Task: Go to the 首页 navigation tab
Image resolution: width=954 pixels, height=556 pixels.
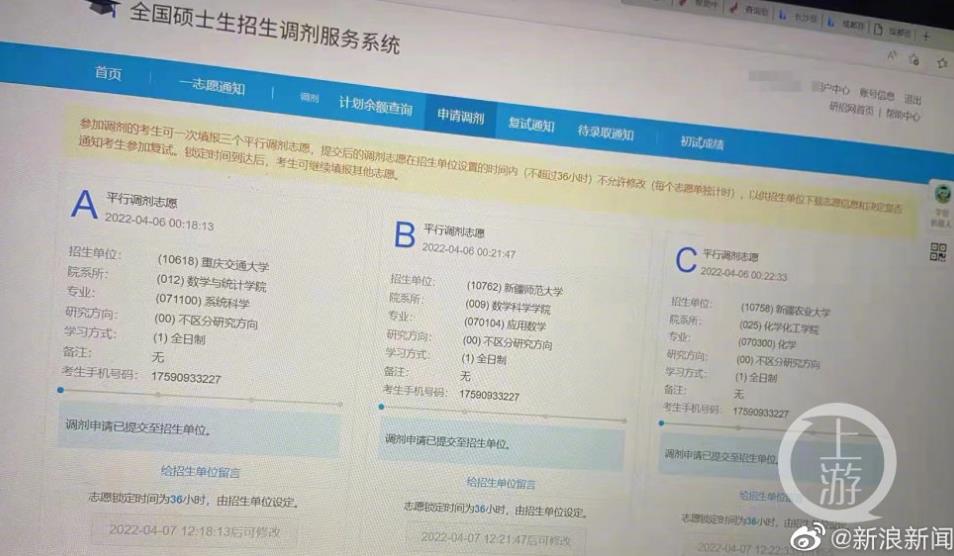Action: pos(108,75)
